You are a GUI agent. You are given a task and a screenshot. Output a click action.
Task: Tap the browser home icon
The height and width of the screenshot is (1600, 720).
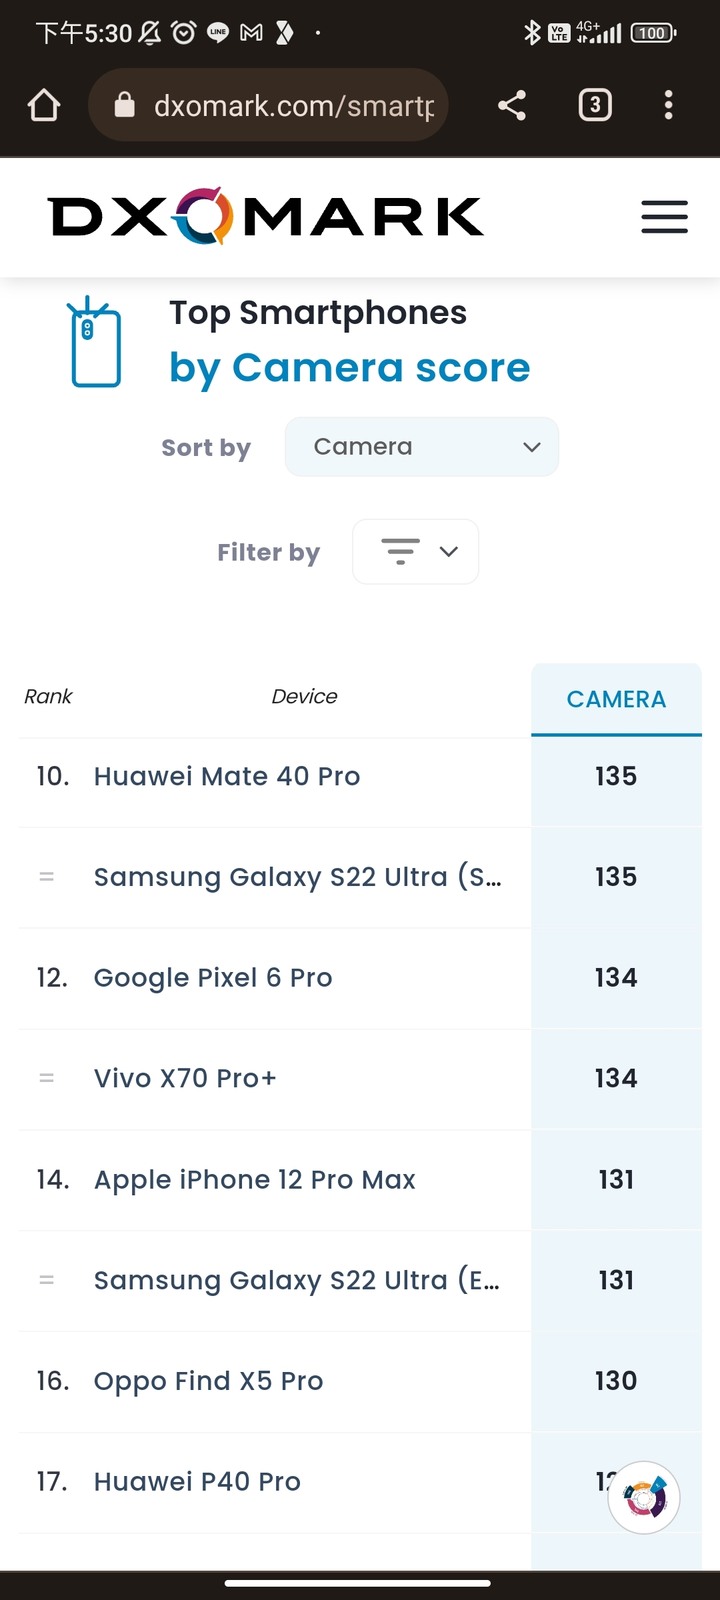coord(44,105)
